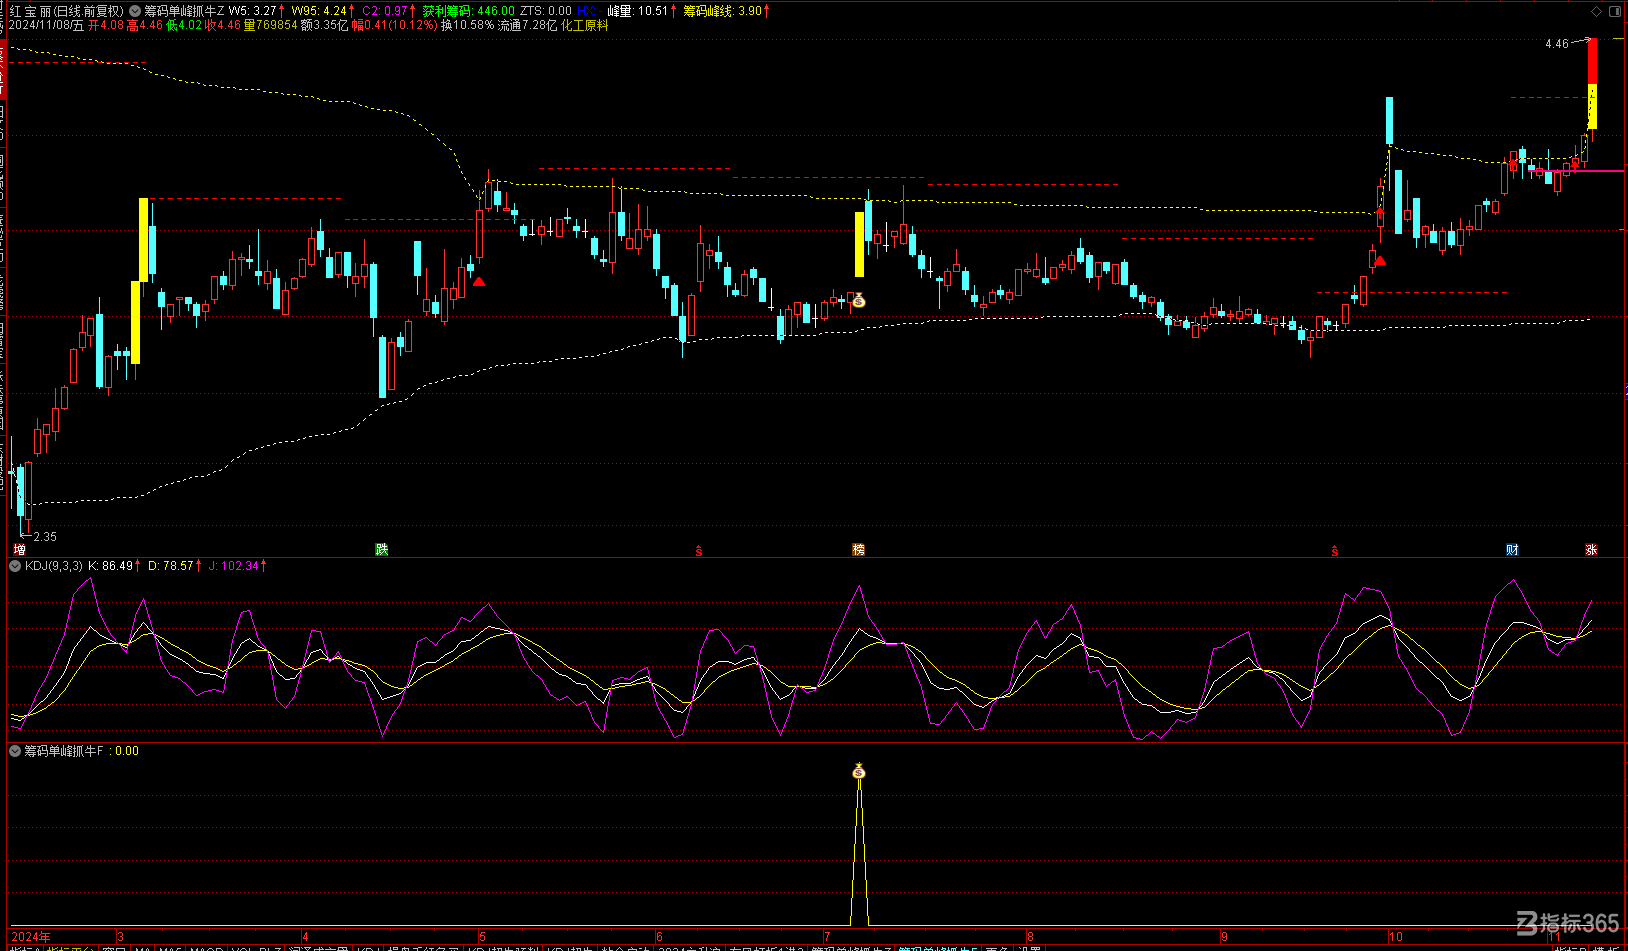Click the 涨 event marker under chart
The width and height of the screenshot is (1628, 951).
coord(1591,550)
